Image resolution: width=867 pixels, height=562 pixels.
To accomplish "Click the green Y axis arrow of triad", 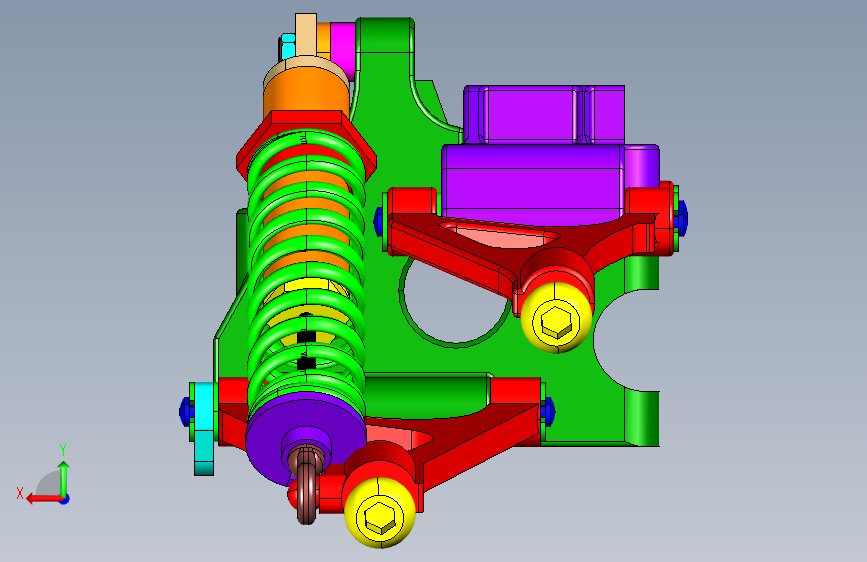I will pyautogui.click(x=64, y=477).
